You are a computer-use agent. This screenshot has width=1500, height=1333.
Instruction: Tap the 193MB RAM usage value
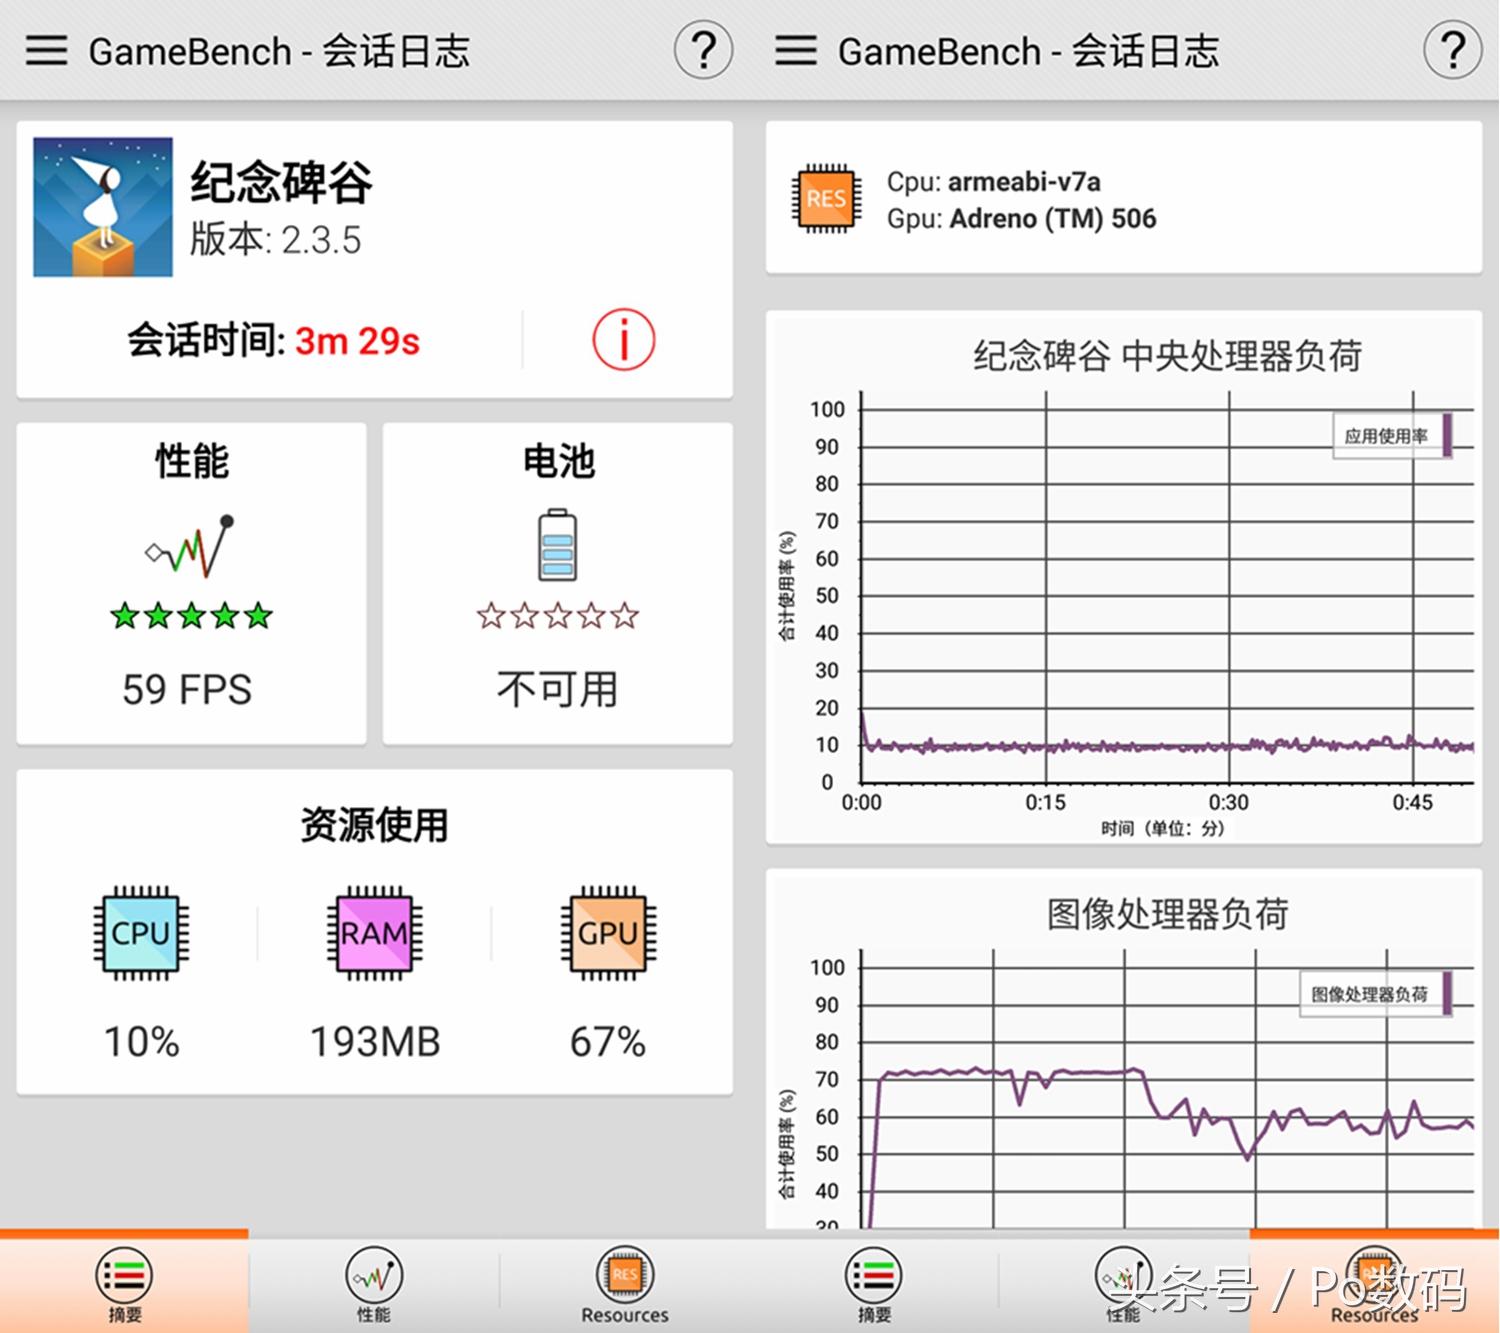(x=375, y=1042)
